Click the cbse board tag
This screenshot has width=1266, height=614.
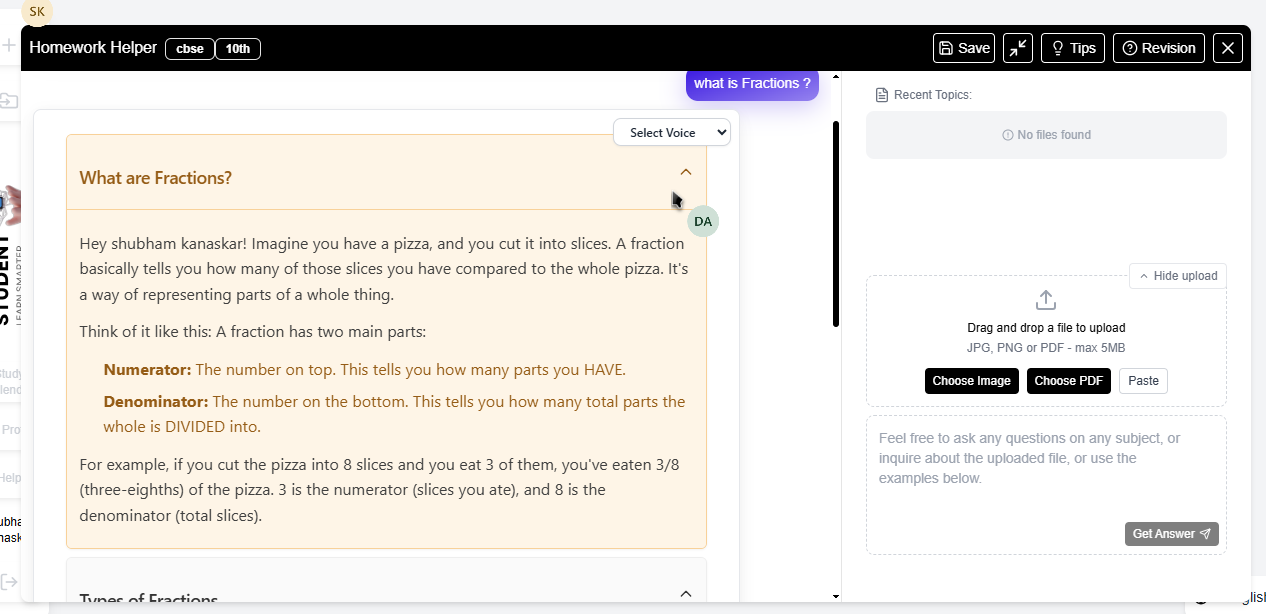tap(189, 48)
